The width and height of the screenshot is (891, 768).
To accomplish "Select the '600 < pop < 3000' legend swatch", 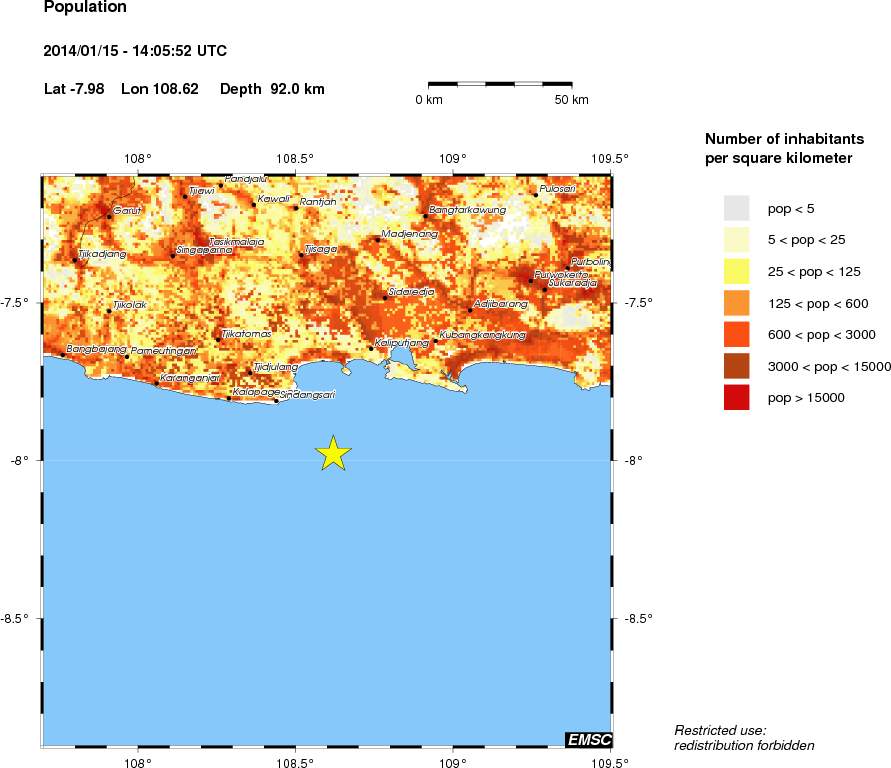I will (x=736, y=334).
